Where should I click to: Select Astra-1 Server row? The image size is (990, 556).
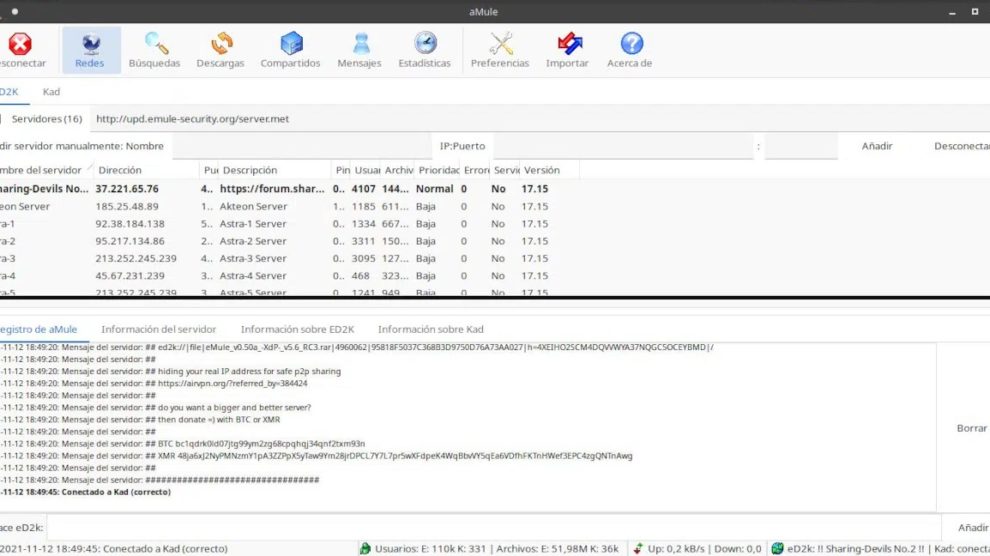[289, 223]
